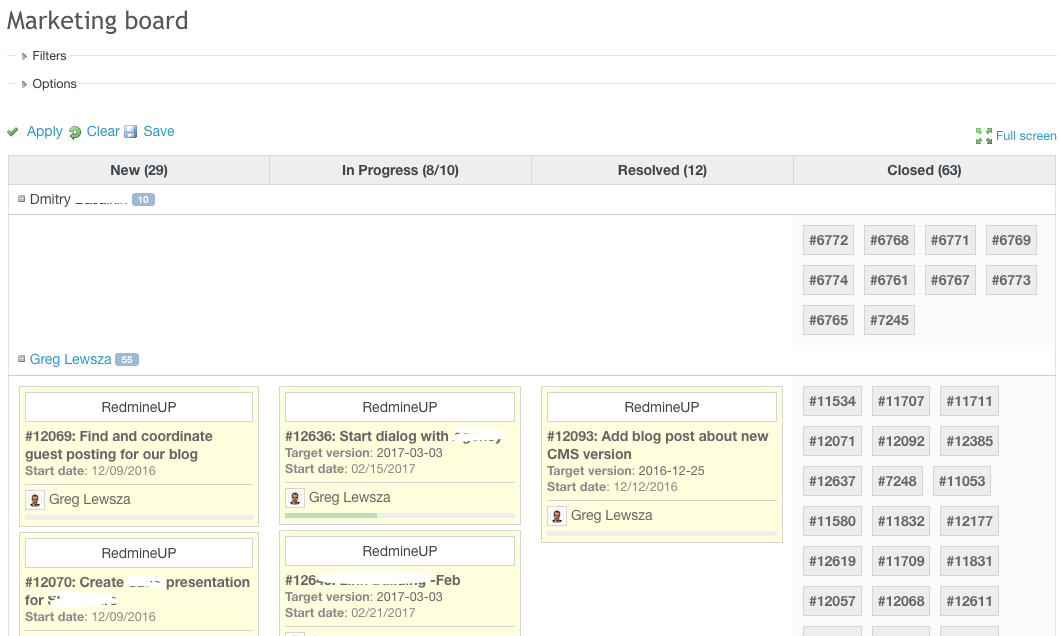Click the avatar icon on card #12636

(294, 497)
